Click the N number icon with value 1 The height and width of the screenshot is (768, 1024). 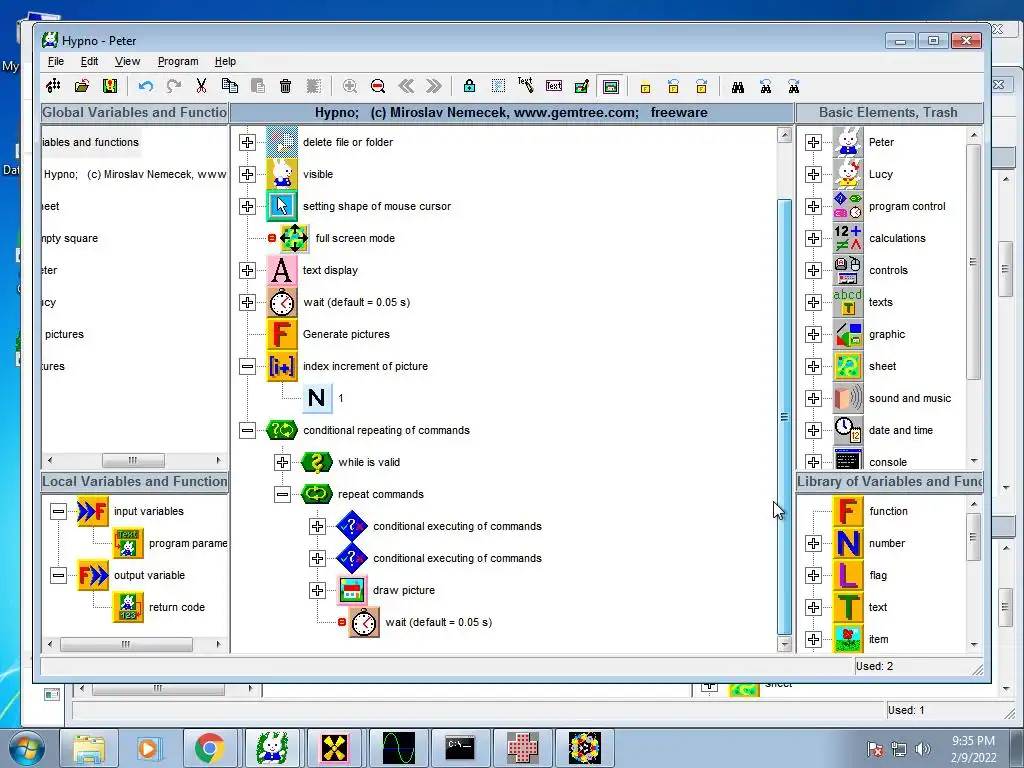tap(317, 398)
